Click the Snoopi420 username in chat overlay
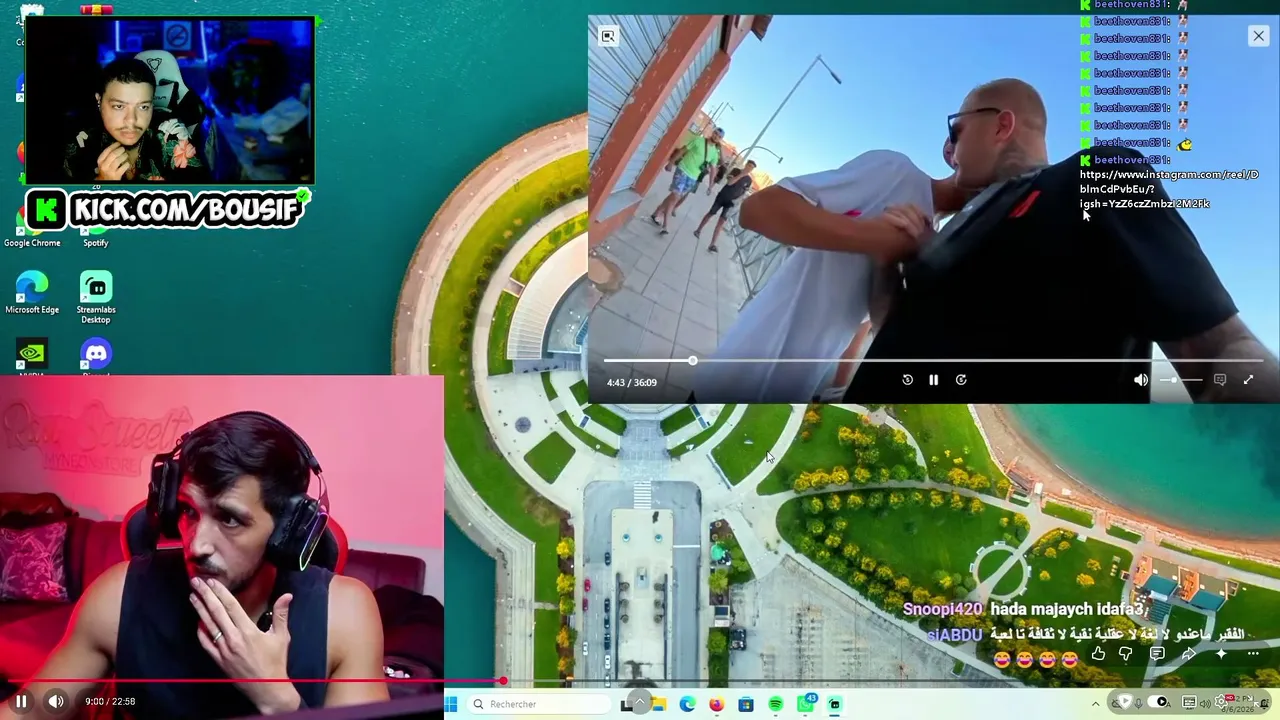1280x720 pixels. point(943,609)
